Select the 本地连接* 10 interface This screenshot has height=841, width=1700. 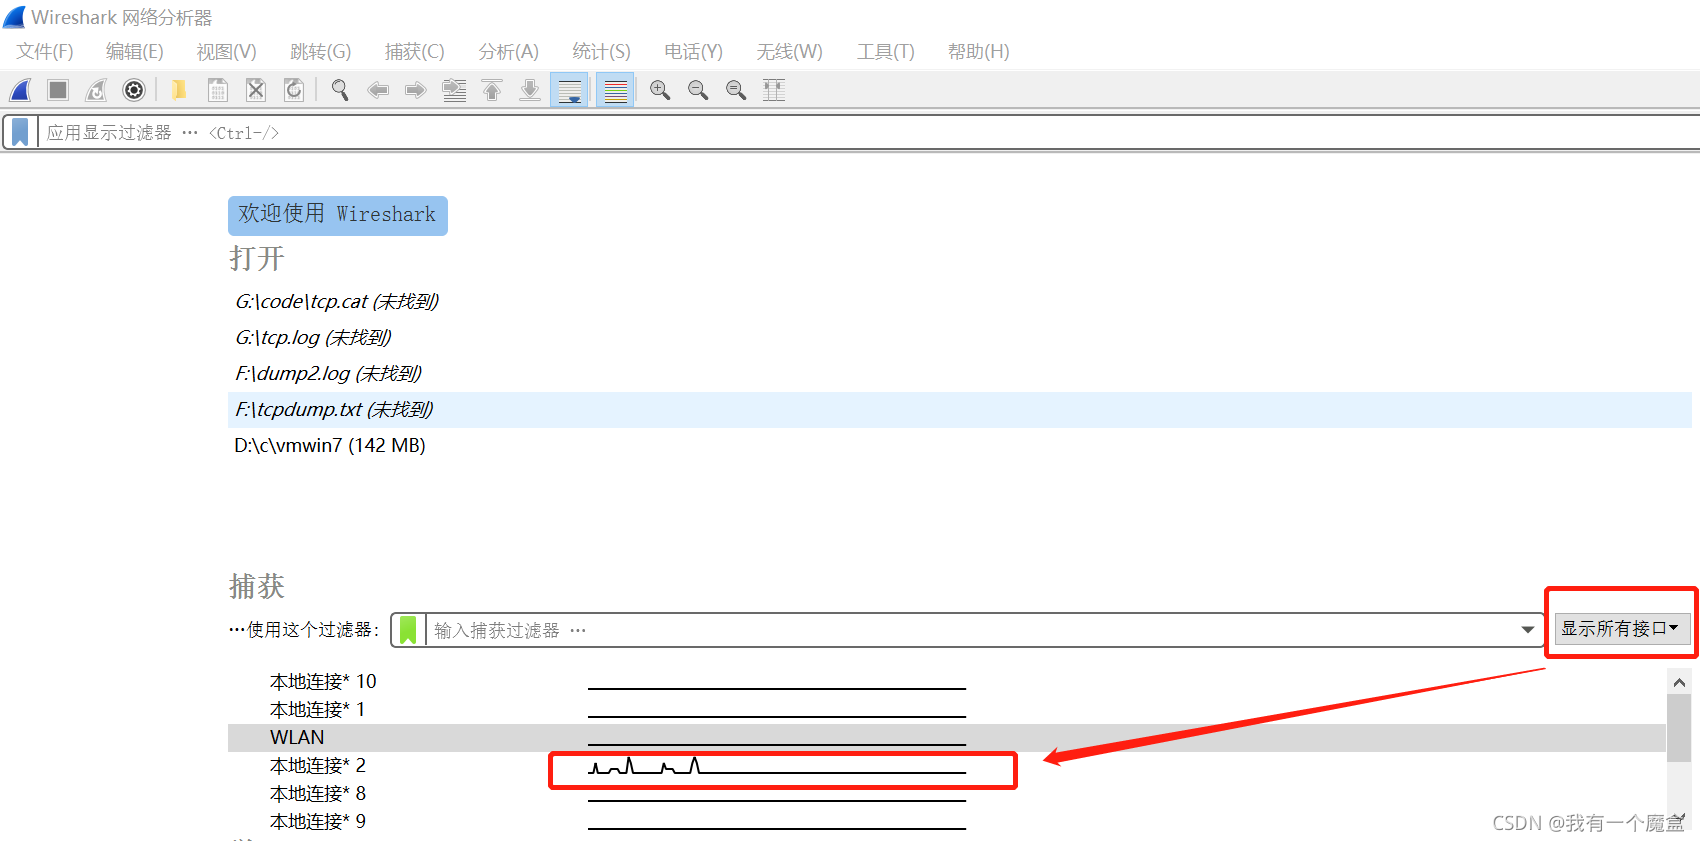(323, 681)
